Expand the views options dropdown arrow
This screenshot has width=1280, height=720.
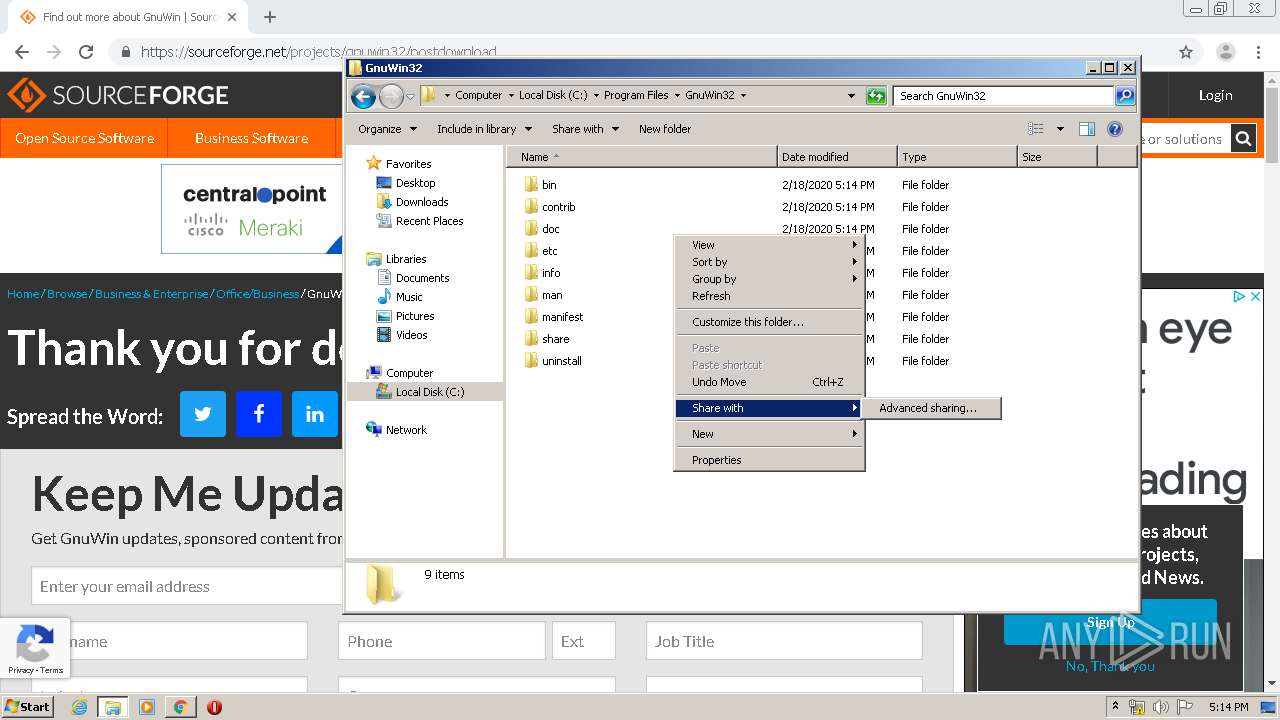tap(1060, 129)
